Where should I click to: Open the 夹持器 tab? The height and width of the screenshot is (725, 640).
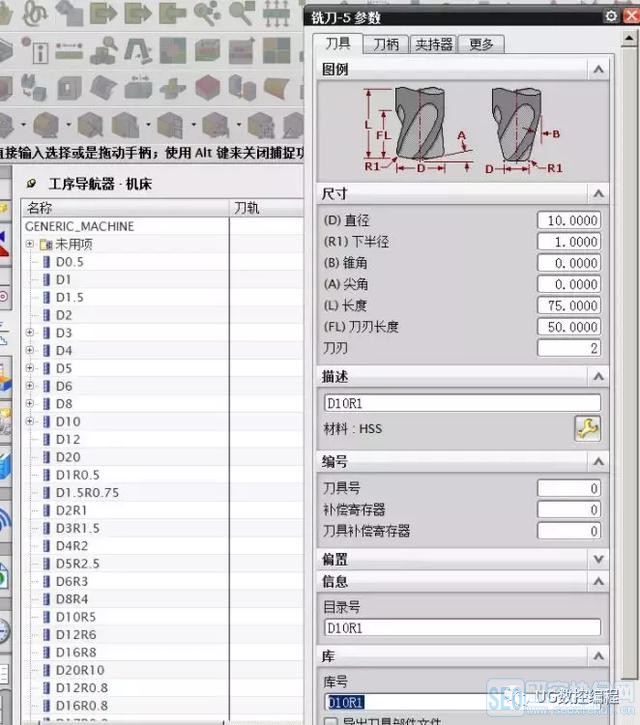(434, 44)
